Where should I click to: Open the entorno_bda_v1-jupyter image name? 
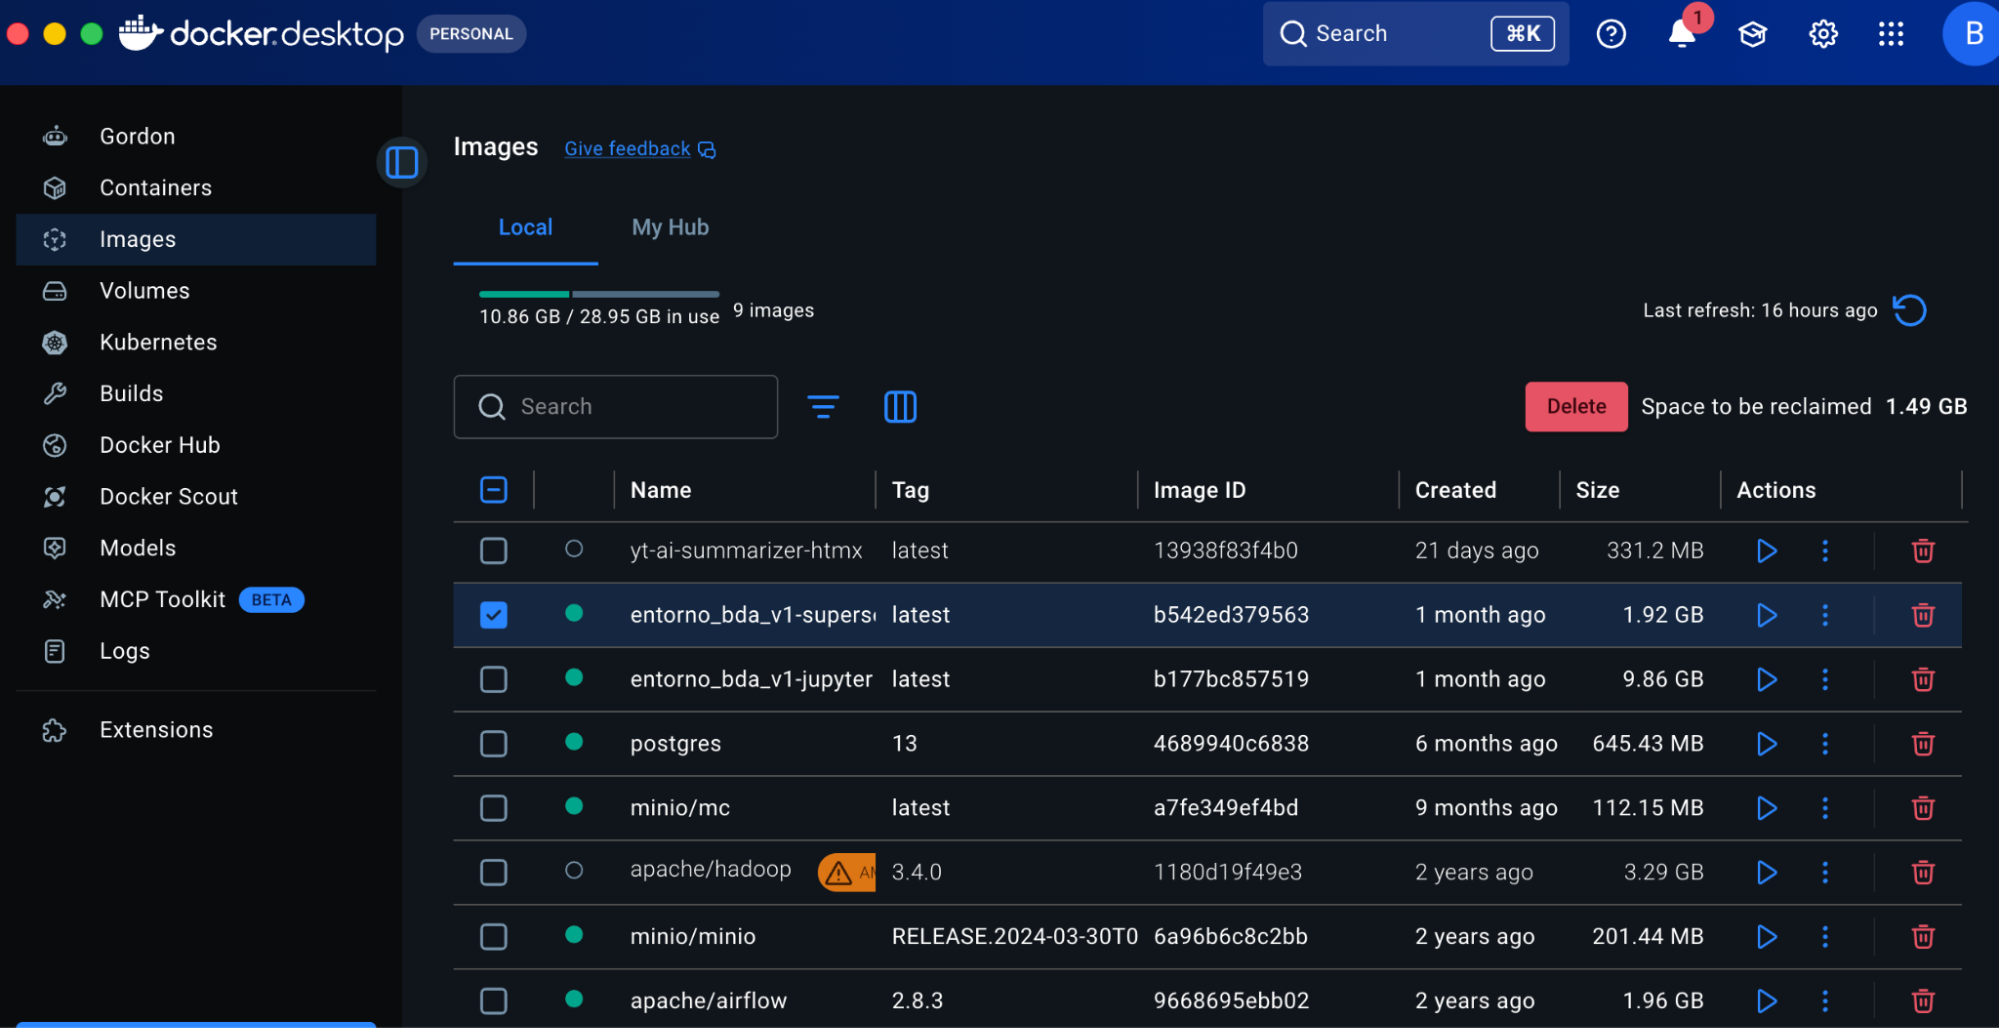click(751, 680)
